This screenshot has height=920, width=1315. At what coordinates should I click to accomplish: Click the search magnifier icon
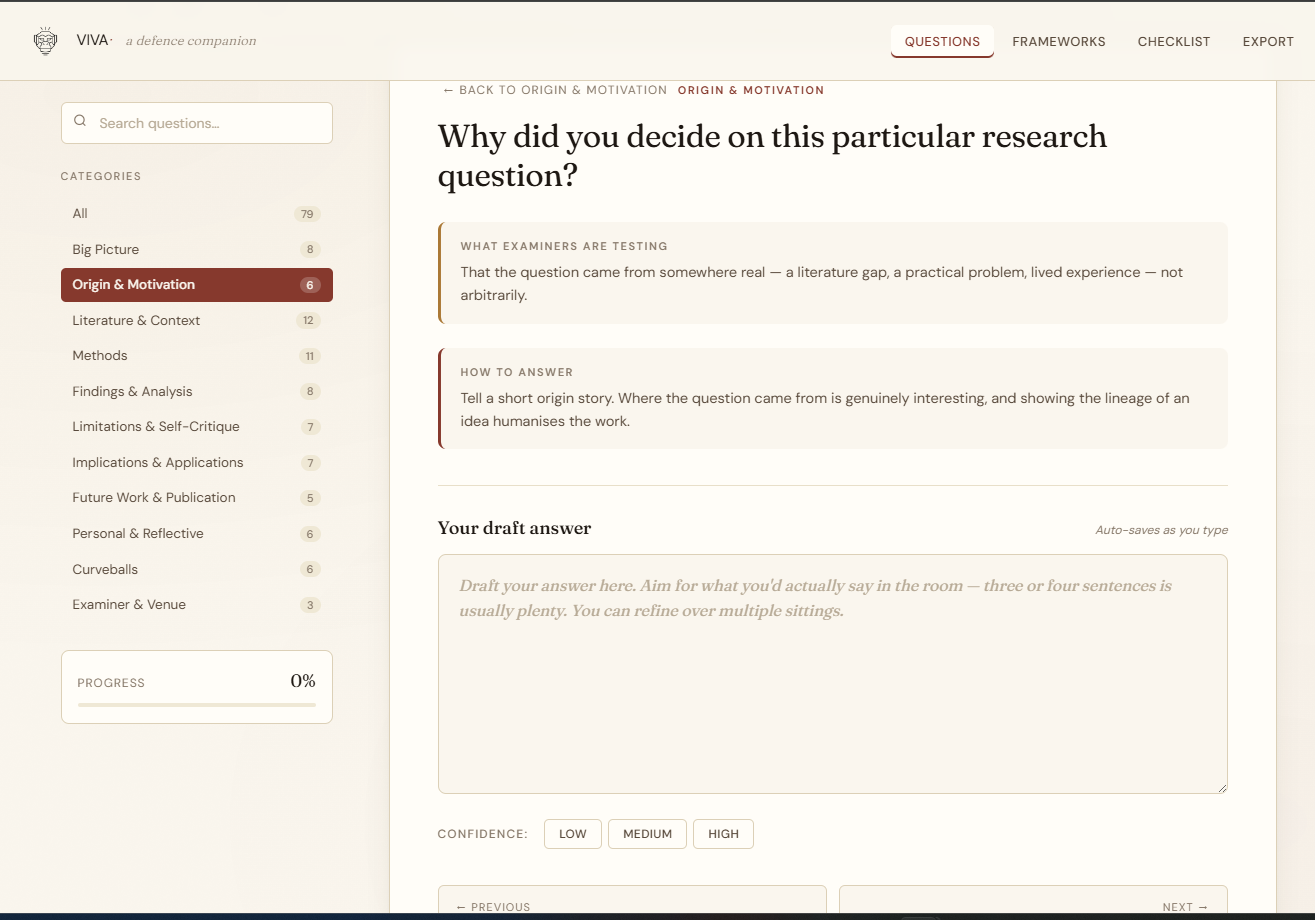[80, 121]
